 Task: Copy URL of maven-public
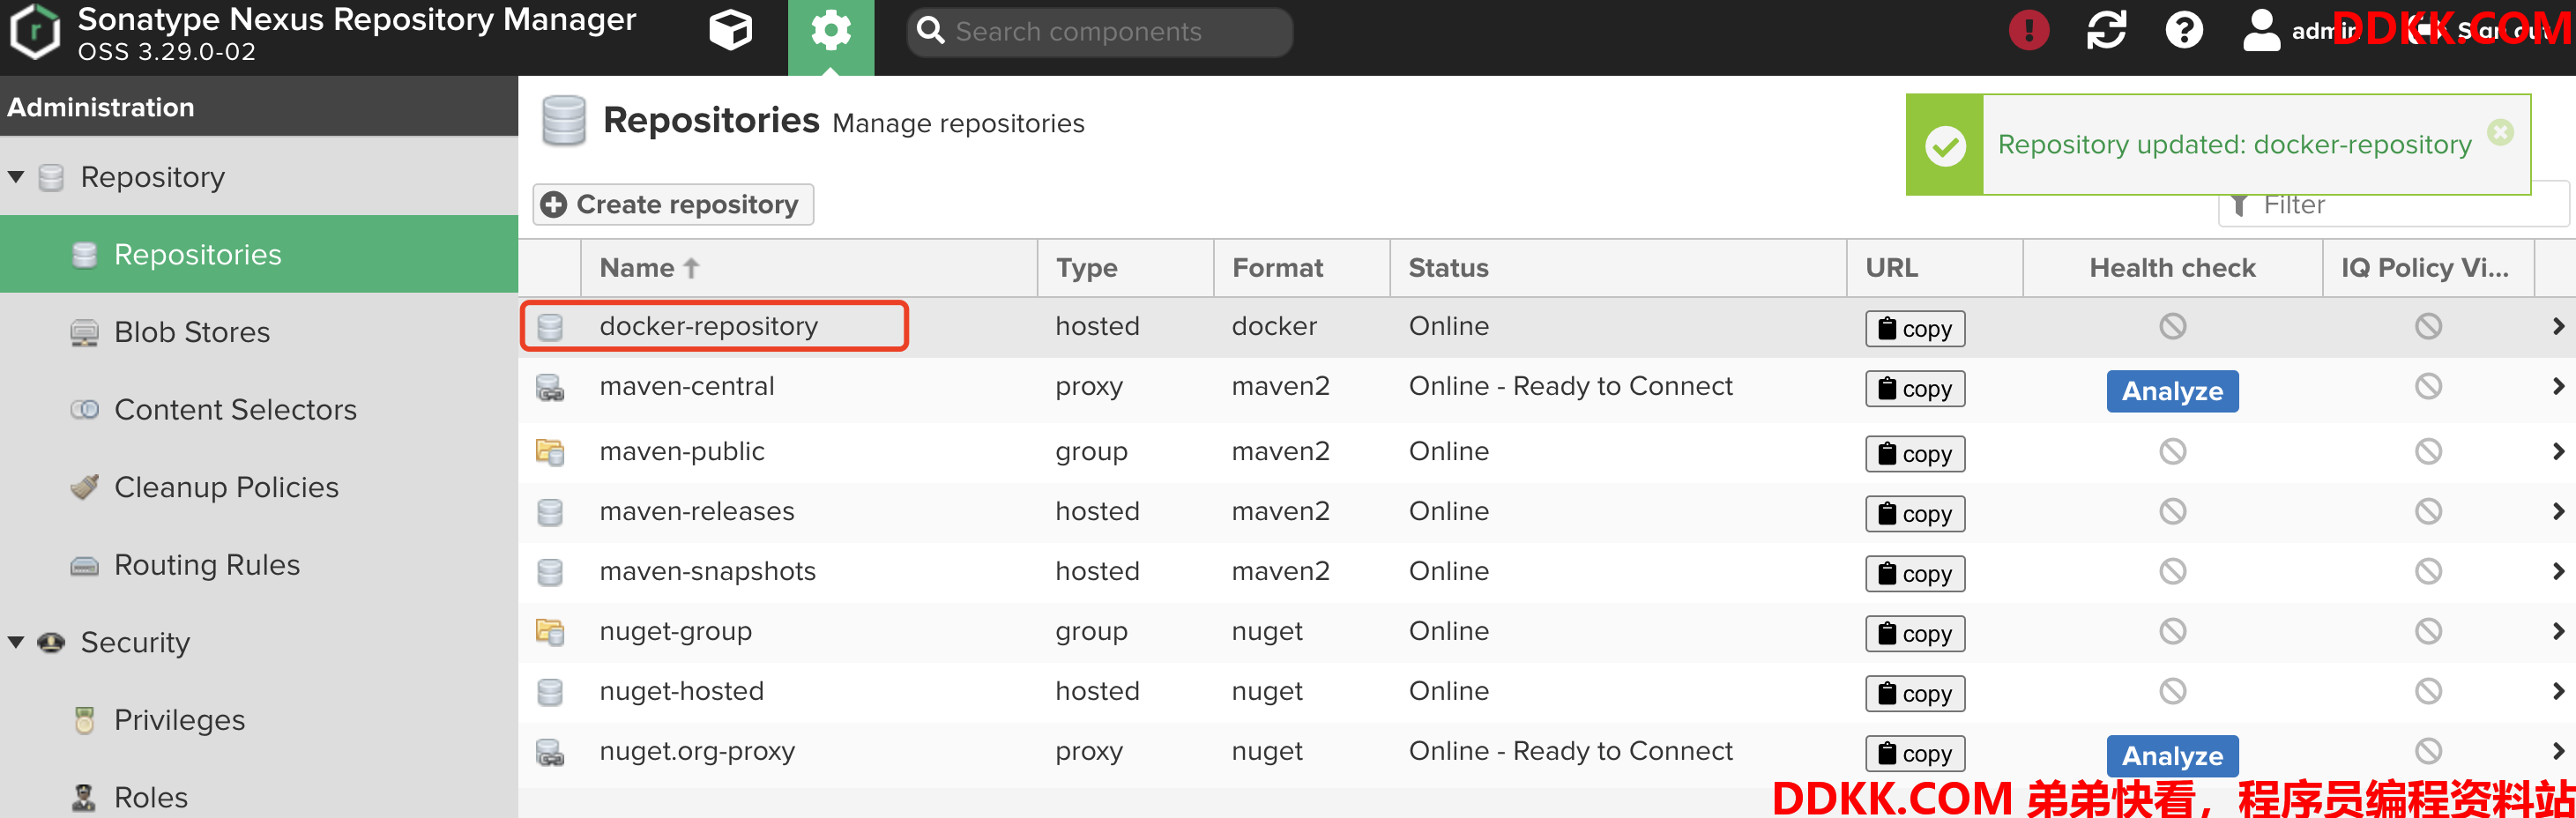1914,454
